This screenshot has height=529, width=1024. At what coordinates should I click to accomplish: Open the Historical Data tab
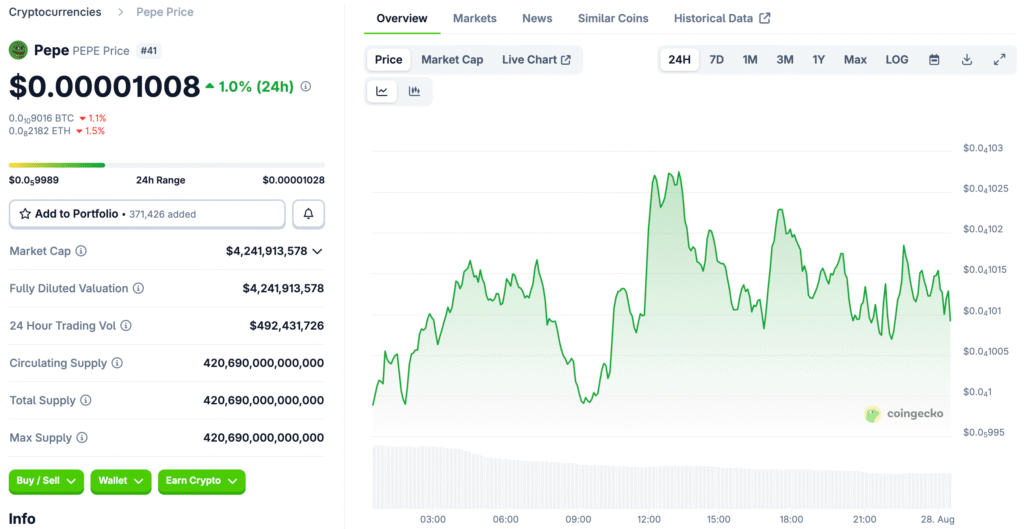tap(722, 18)
